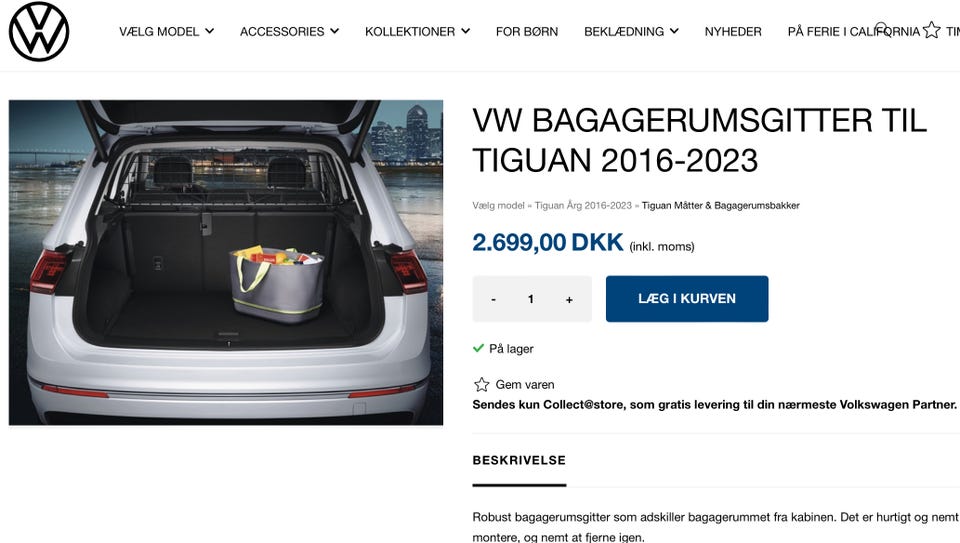Click the favorites star in the header
The width and height of the screenshot is (960, 543).
931,29
